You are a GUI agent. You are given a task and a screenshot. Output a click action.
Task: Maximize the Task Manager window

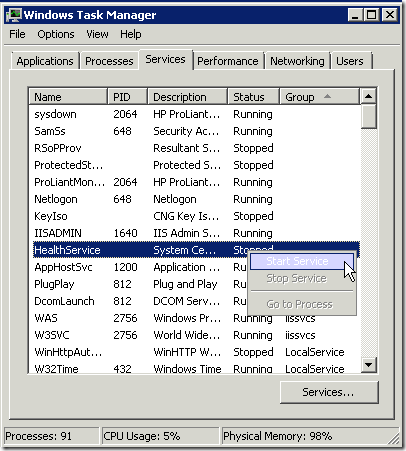click(x=371, y=15)
